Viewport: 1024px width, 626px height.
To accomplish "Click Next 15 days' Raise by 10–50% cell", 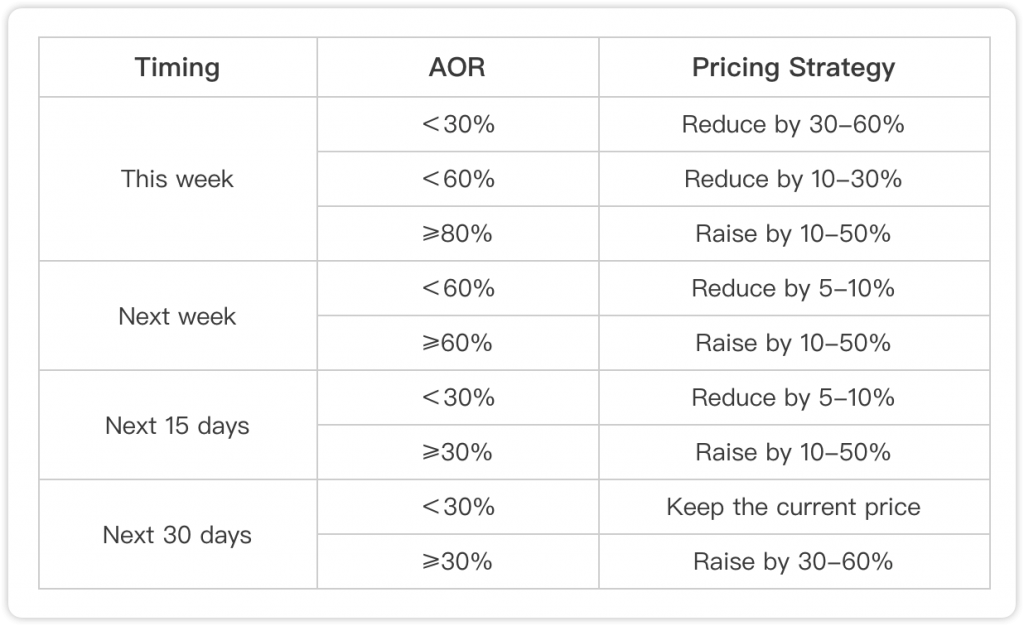I will (794, 452).
